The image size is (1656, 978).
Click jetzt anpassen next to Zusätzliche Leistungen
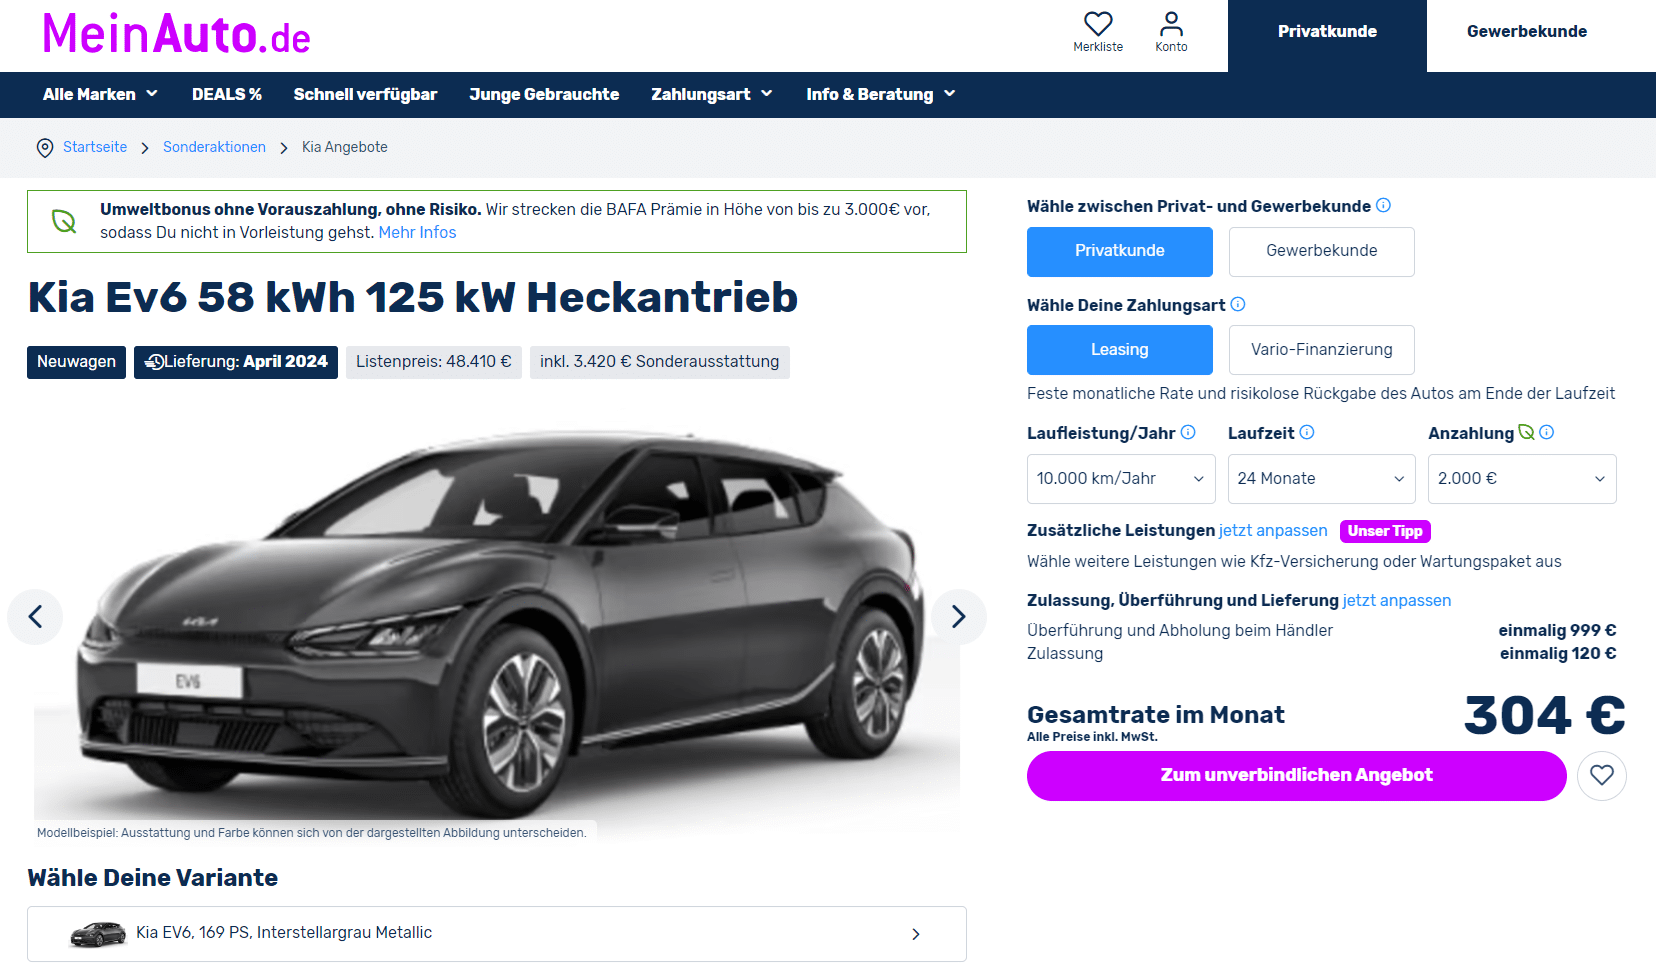tap(1273, 531)
